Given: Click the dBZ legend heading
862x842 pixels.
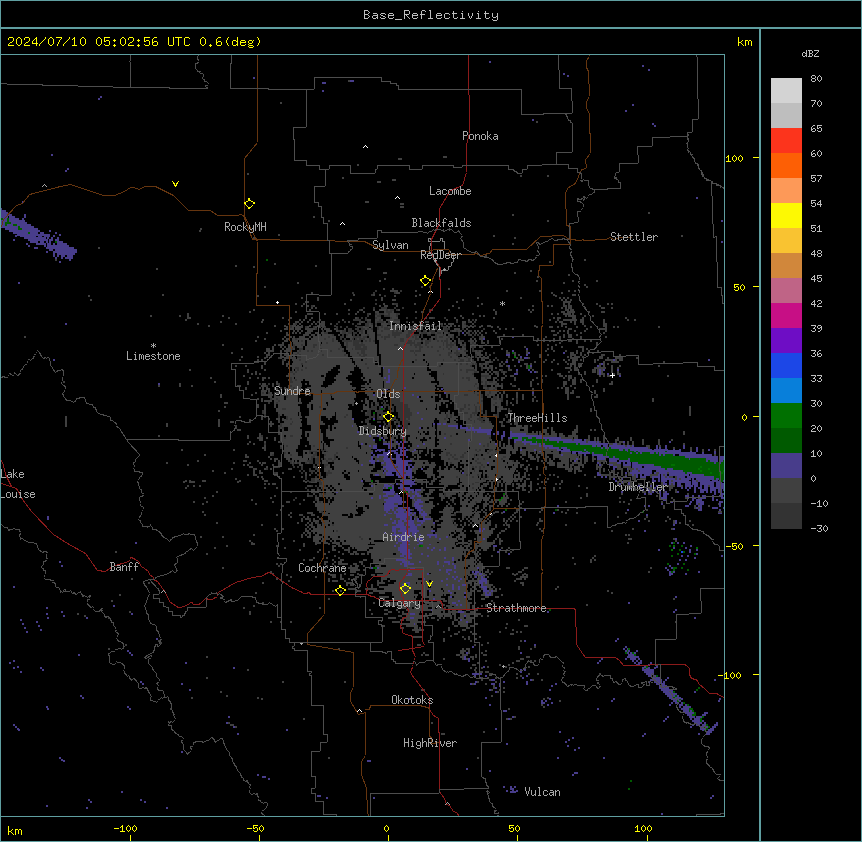Looking at the screenshot, I should [810, 53].
